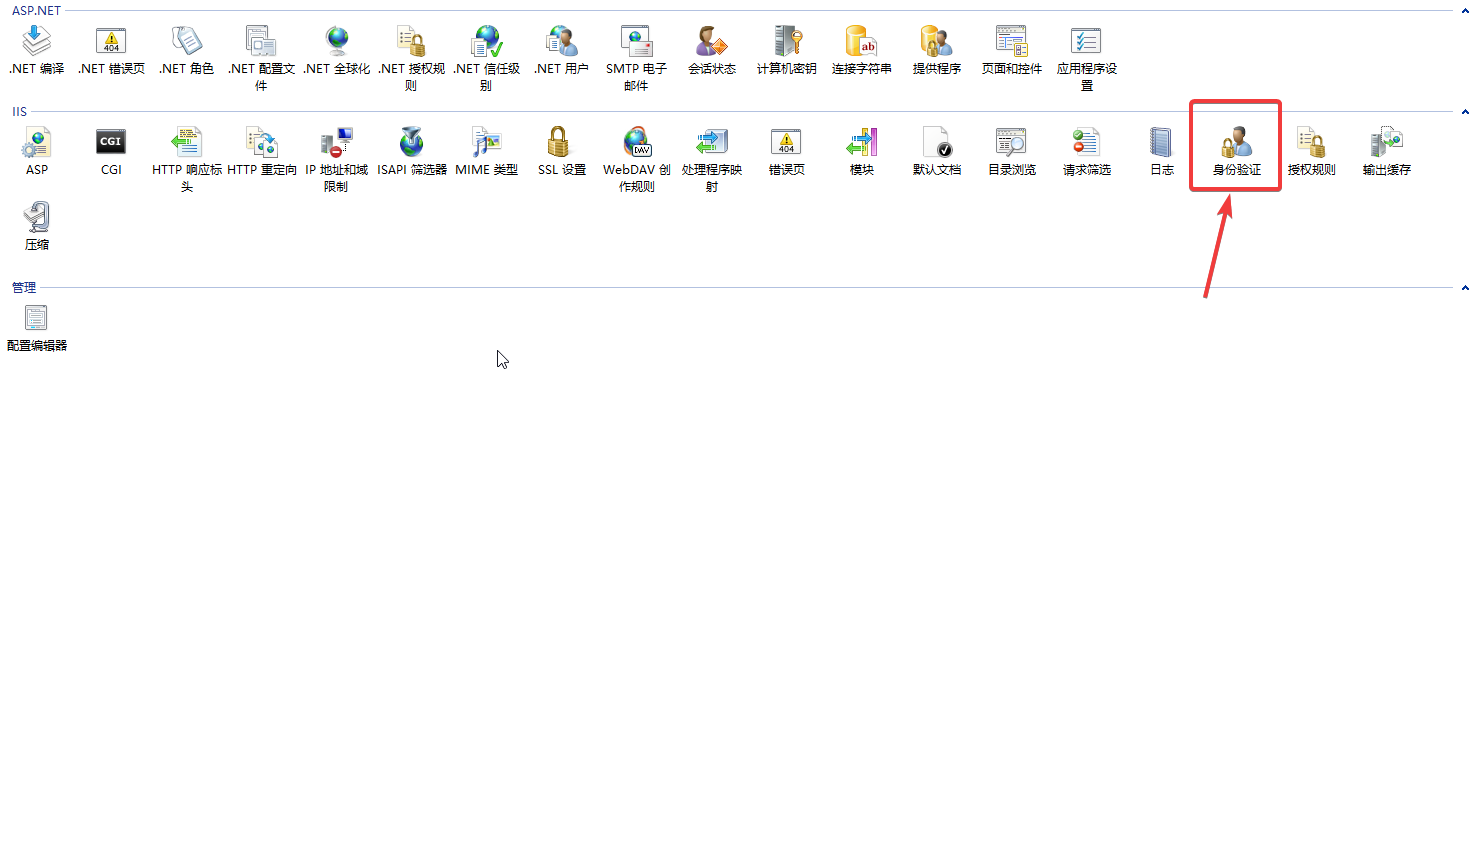Open MIME 类型 icon
Image resolution: width=1478 pixels, height=844 pixels.
click(487, 142)
